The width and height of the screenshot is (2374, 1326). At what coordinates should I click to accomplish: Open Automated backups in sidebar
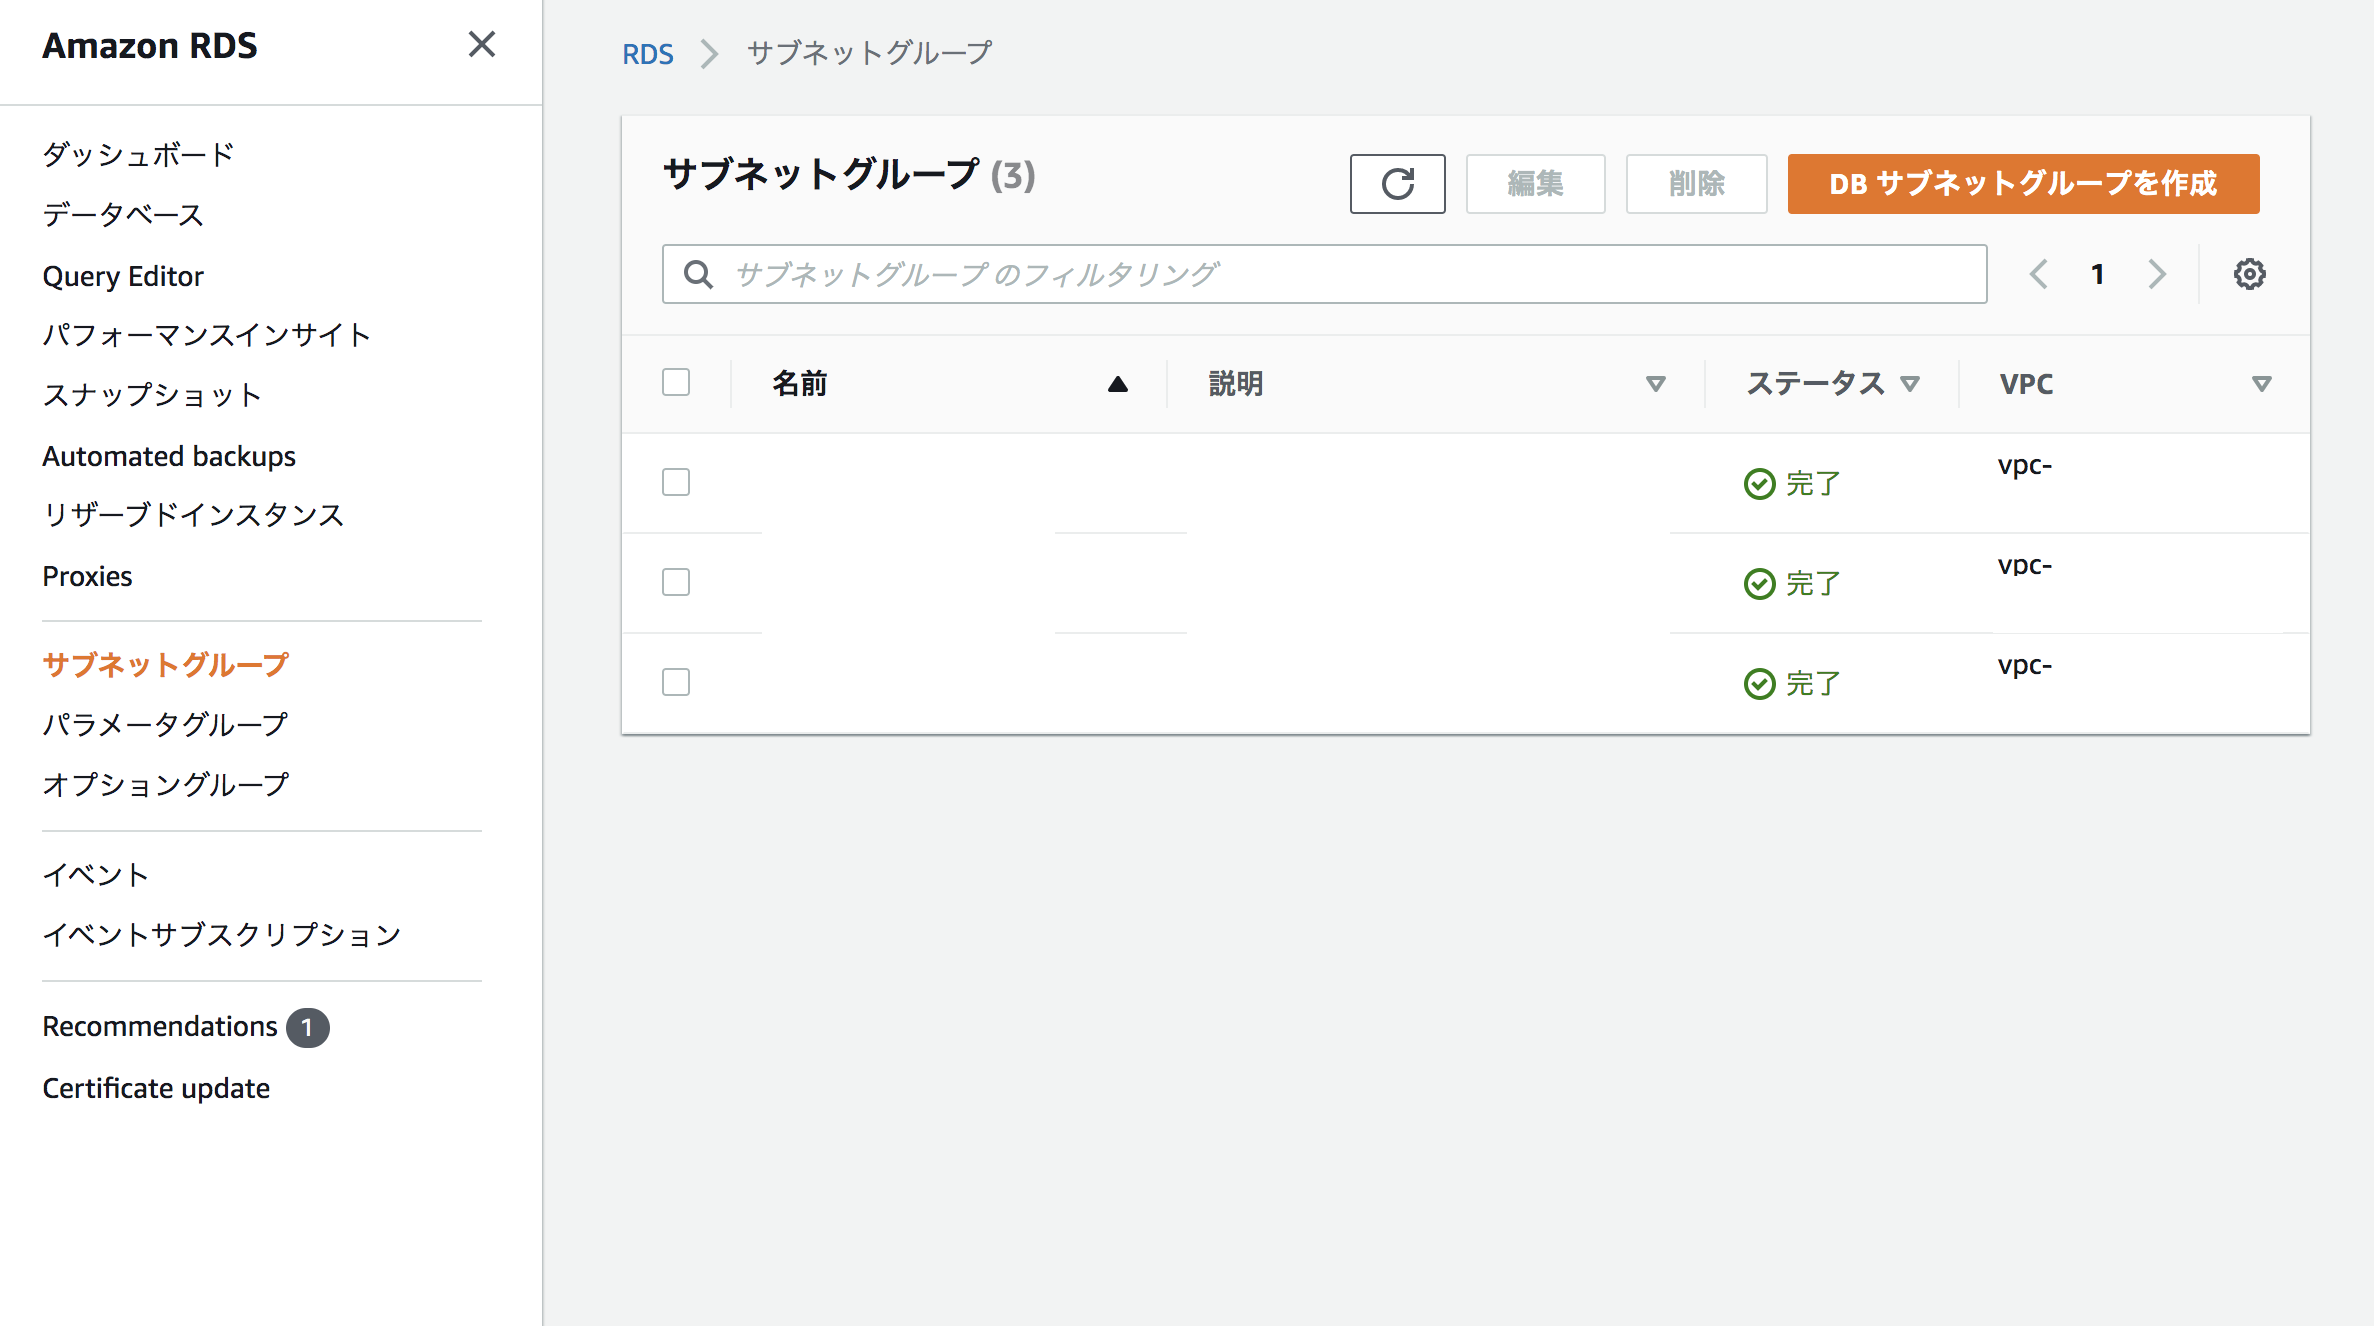pos(169,456)
